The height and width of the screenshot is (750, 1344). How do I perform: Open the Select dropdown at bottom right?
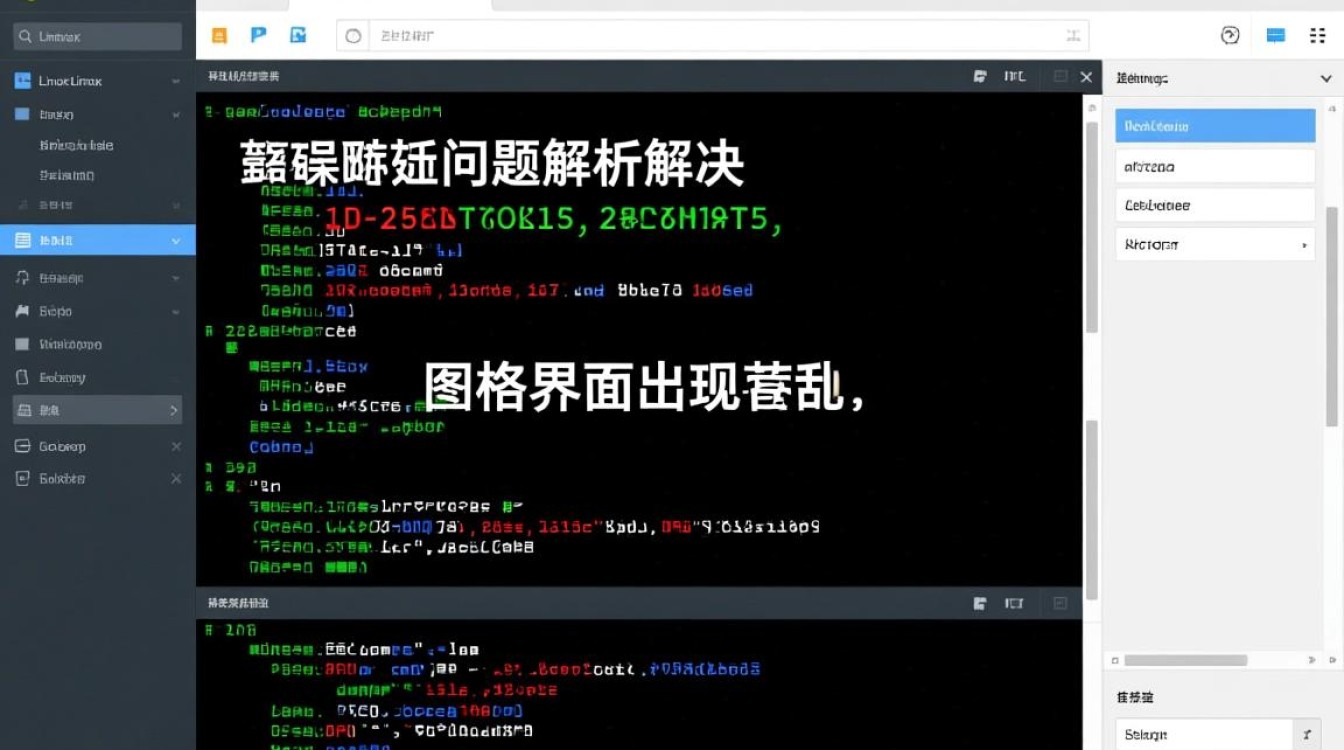1216,733
